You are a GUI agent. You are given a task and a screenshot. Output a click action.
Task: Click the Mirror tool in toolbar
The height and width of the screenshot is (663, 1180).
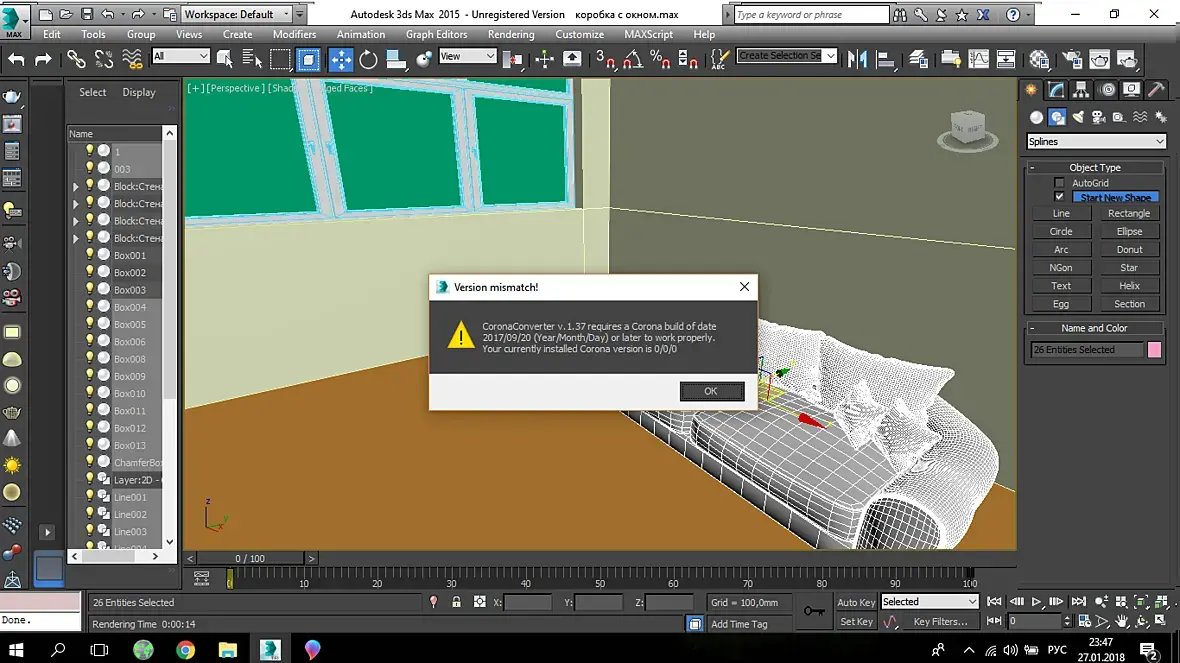click(857, 59)
